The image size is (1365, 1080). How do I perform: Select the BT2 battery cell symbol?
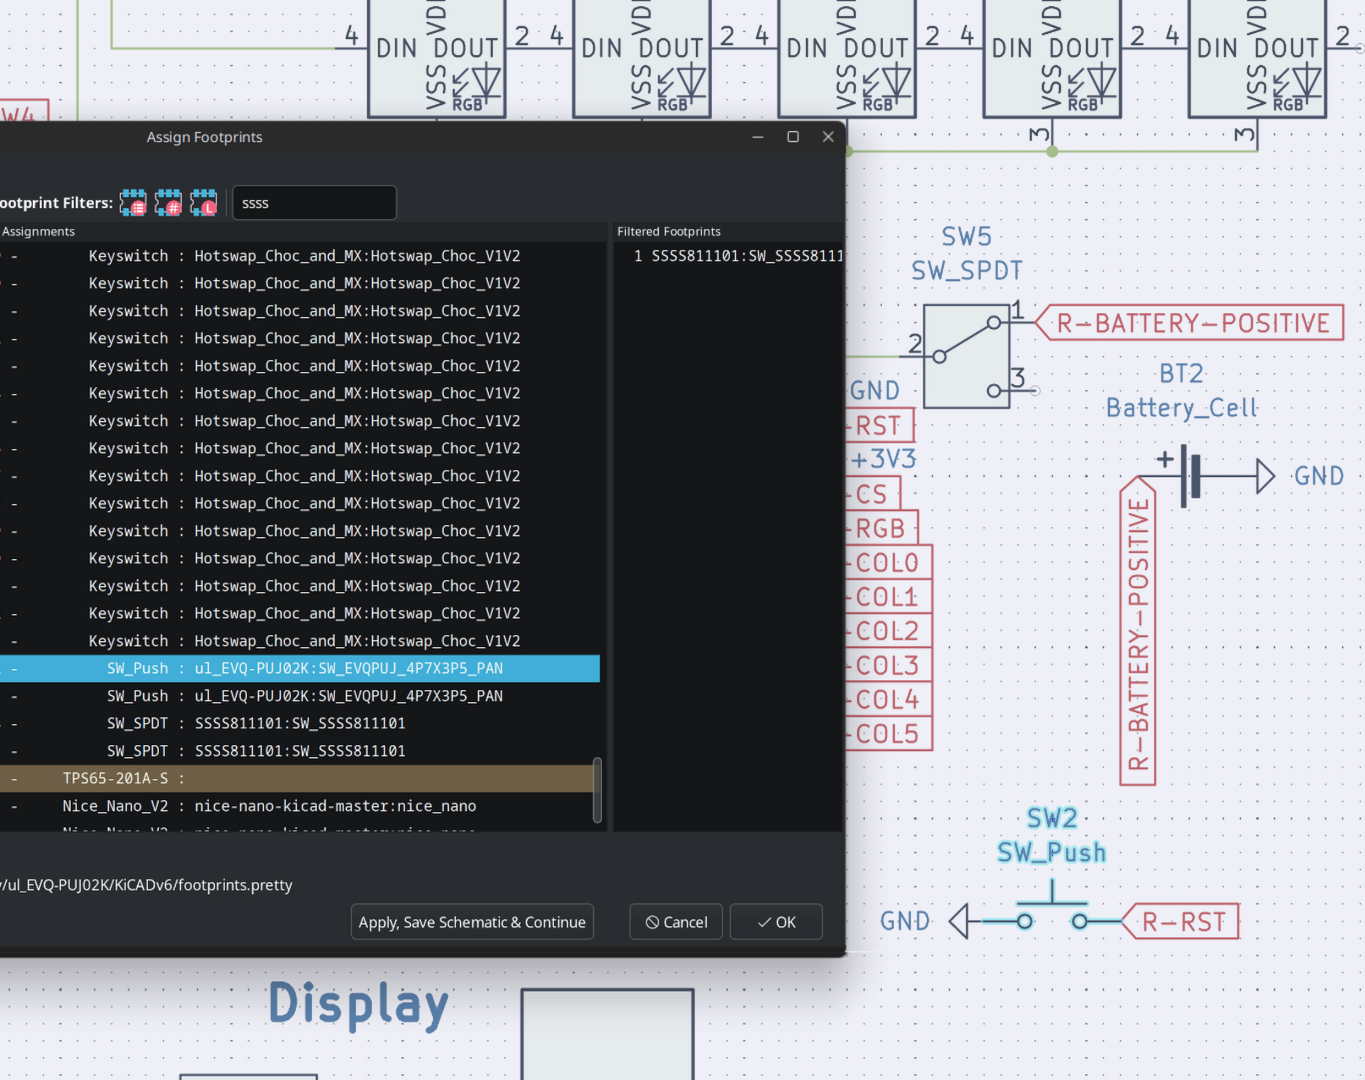pos(1190,476)
